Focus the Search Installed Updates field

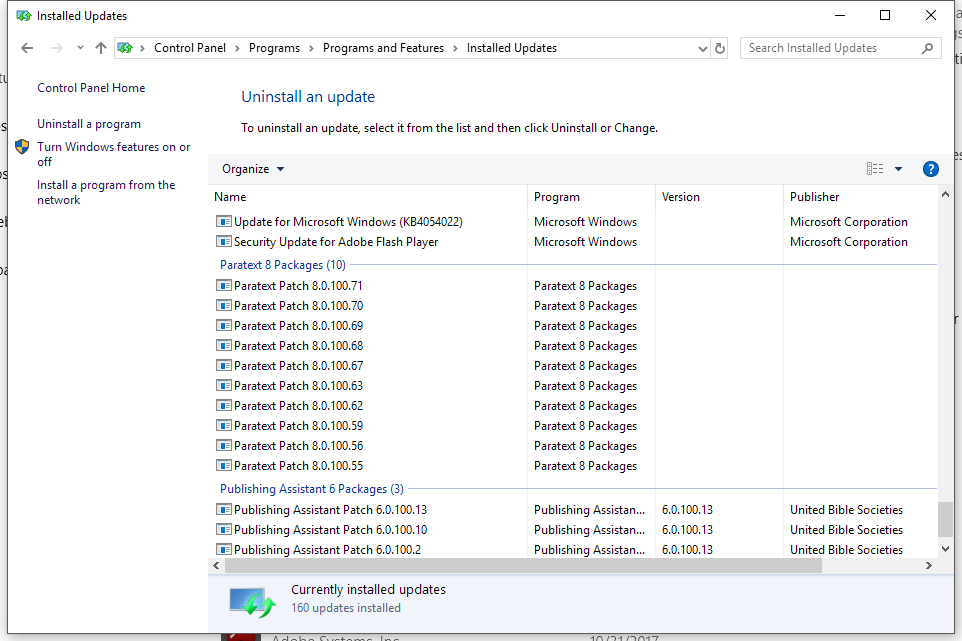(840, 48)
